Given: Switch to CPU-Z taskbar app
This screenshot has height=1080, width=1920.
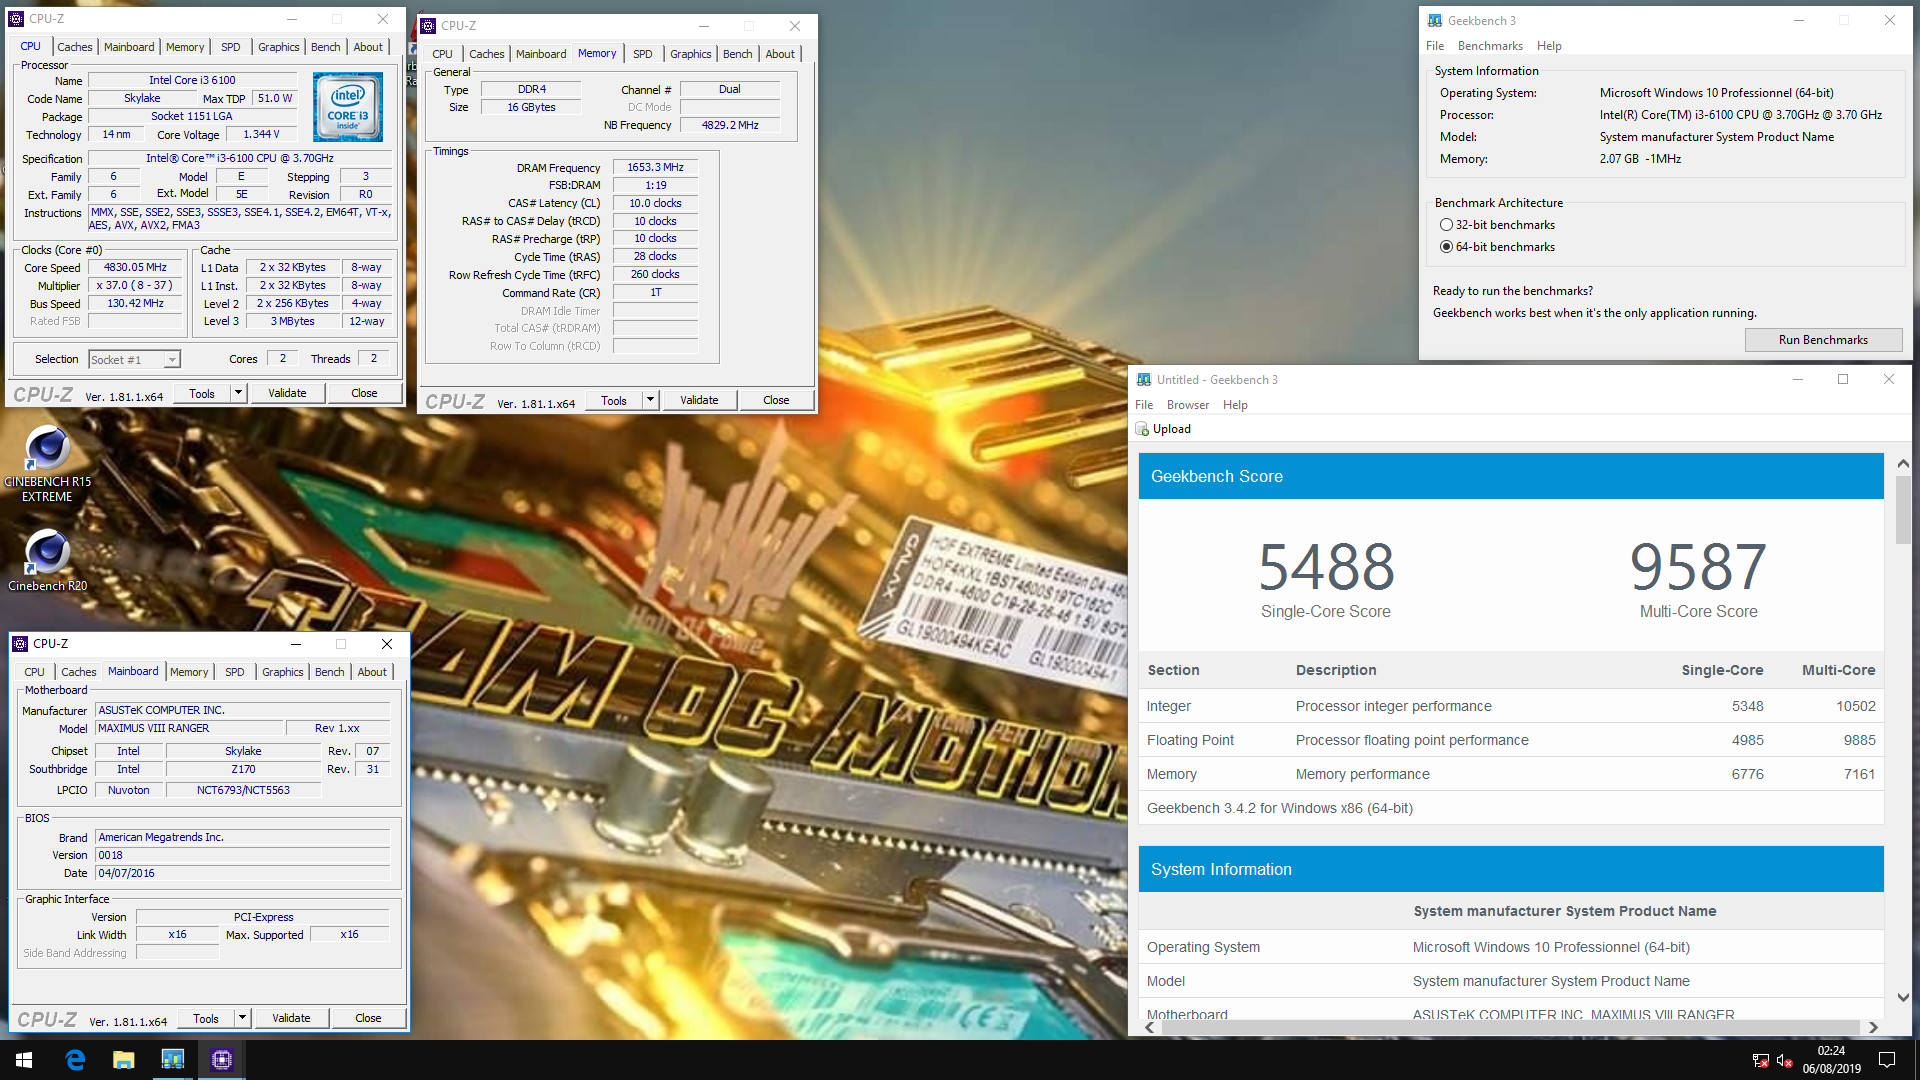Looking at the screenshot, I should click(222, 1060).
